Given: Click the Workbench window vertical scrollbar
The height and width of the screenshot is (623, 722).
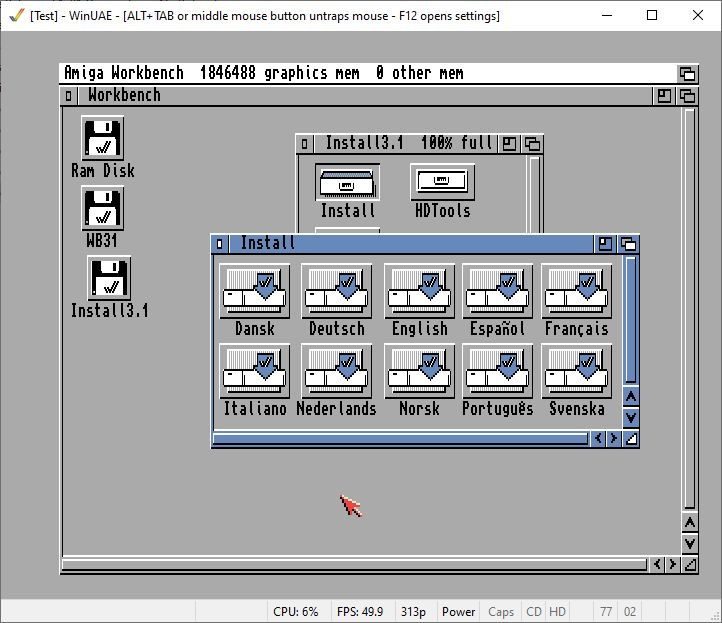Looking at the screenshot, I should (690, 309).
